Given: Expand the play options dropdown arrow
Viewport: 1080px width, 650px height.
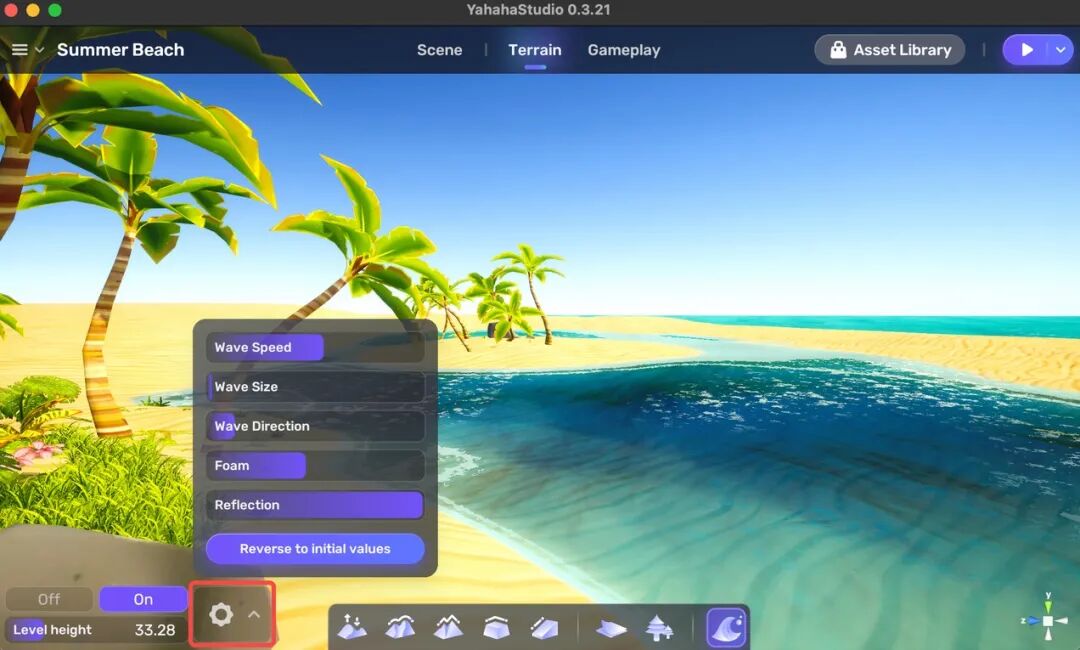Looking at the screenshot, I should point(1061,50).
